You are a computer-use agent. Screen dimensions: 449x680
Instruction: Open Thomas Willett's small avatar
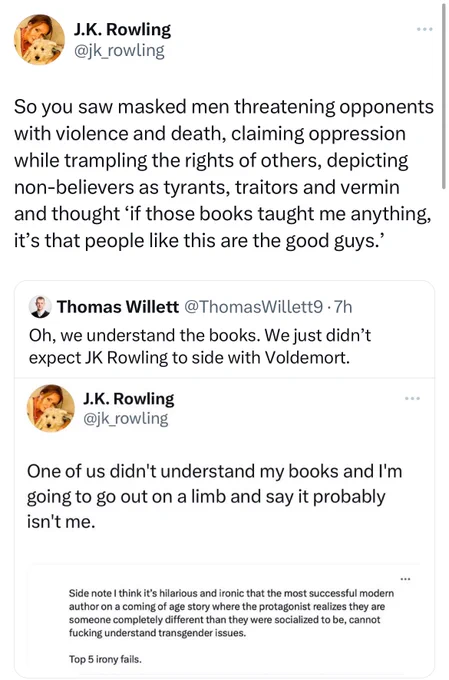point(40,307)
